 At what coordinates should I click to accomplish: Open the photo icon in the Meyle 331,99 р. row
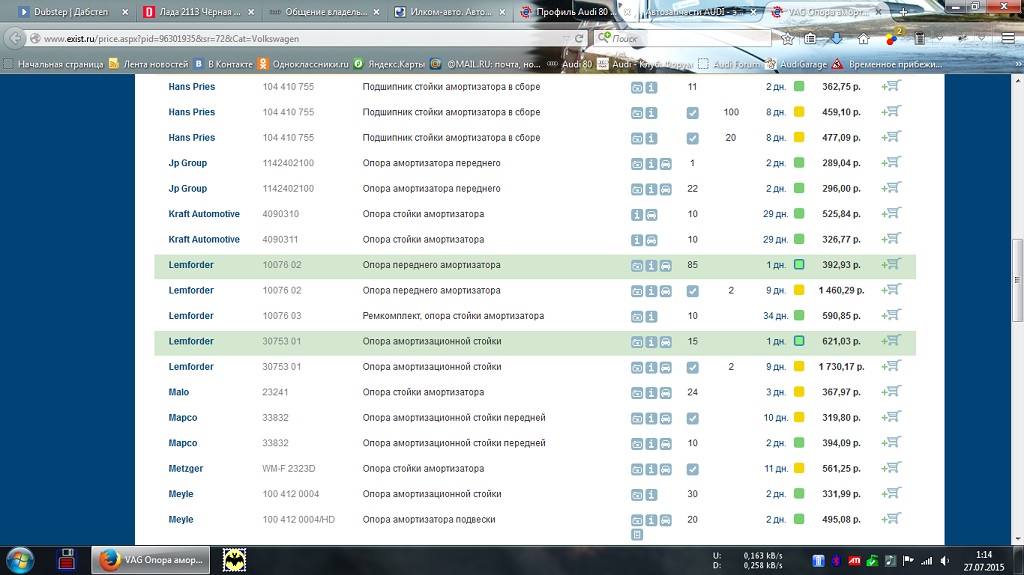(x=637, y=495)
